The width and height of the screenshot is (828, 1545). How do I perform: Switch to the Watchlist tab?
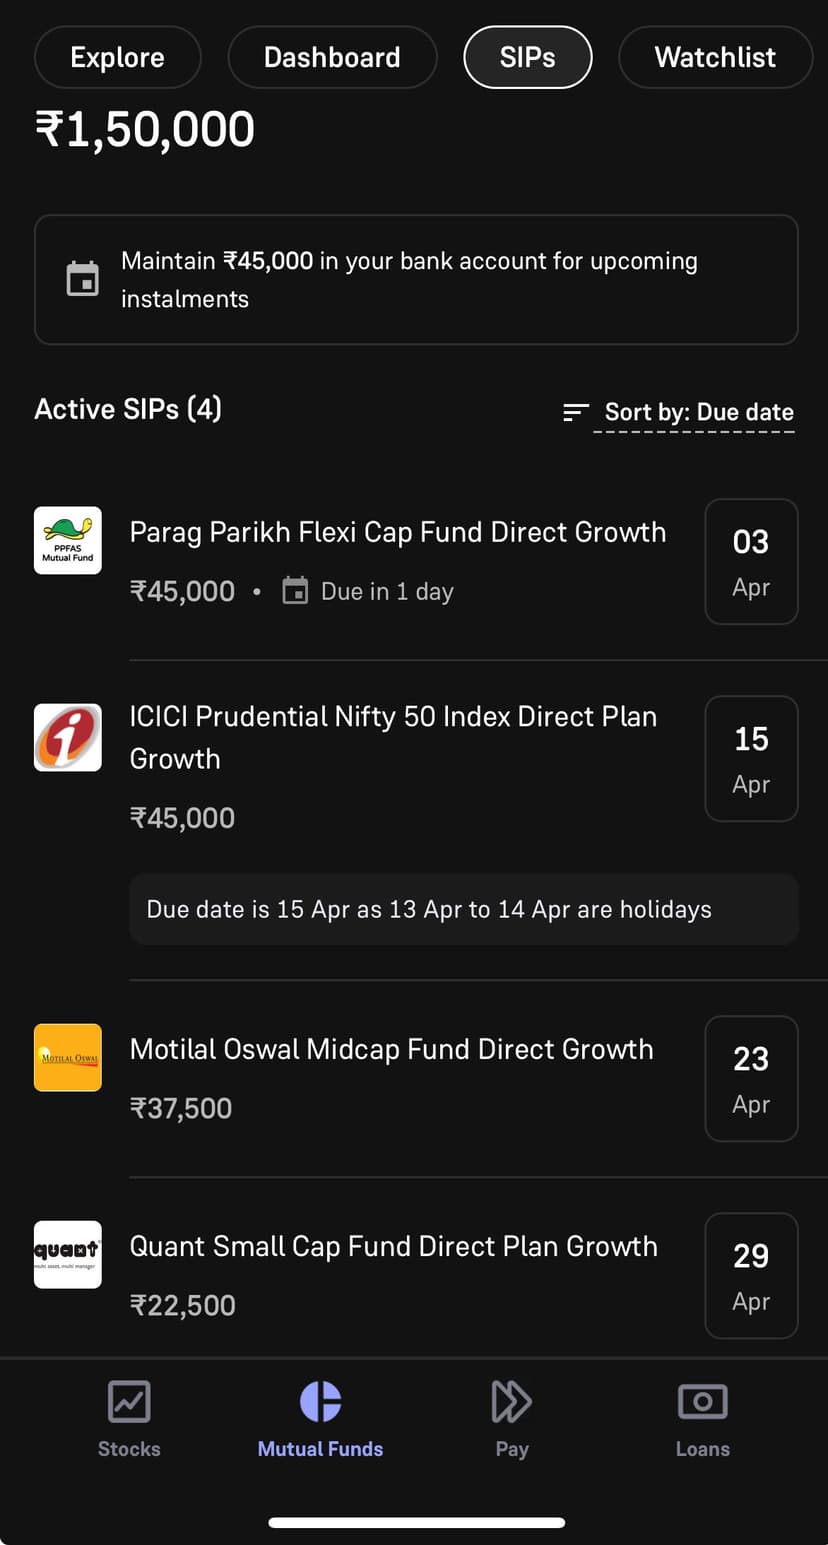[x=715, y=58]
